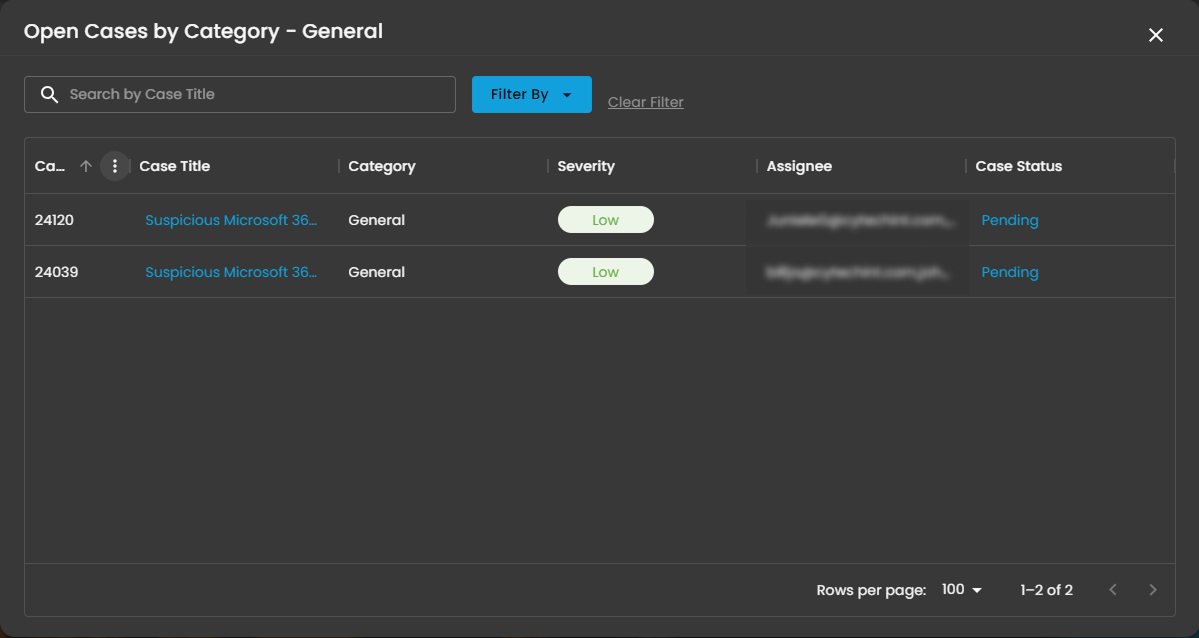This screenshot has height=638, width=1199.
Task: Click the Low severity badge for case 24120
Action: pos(605,220)
